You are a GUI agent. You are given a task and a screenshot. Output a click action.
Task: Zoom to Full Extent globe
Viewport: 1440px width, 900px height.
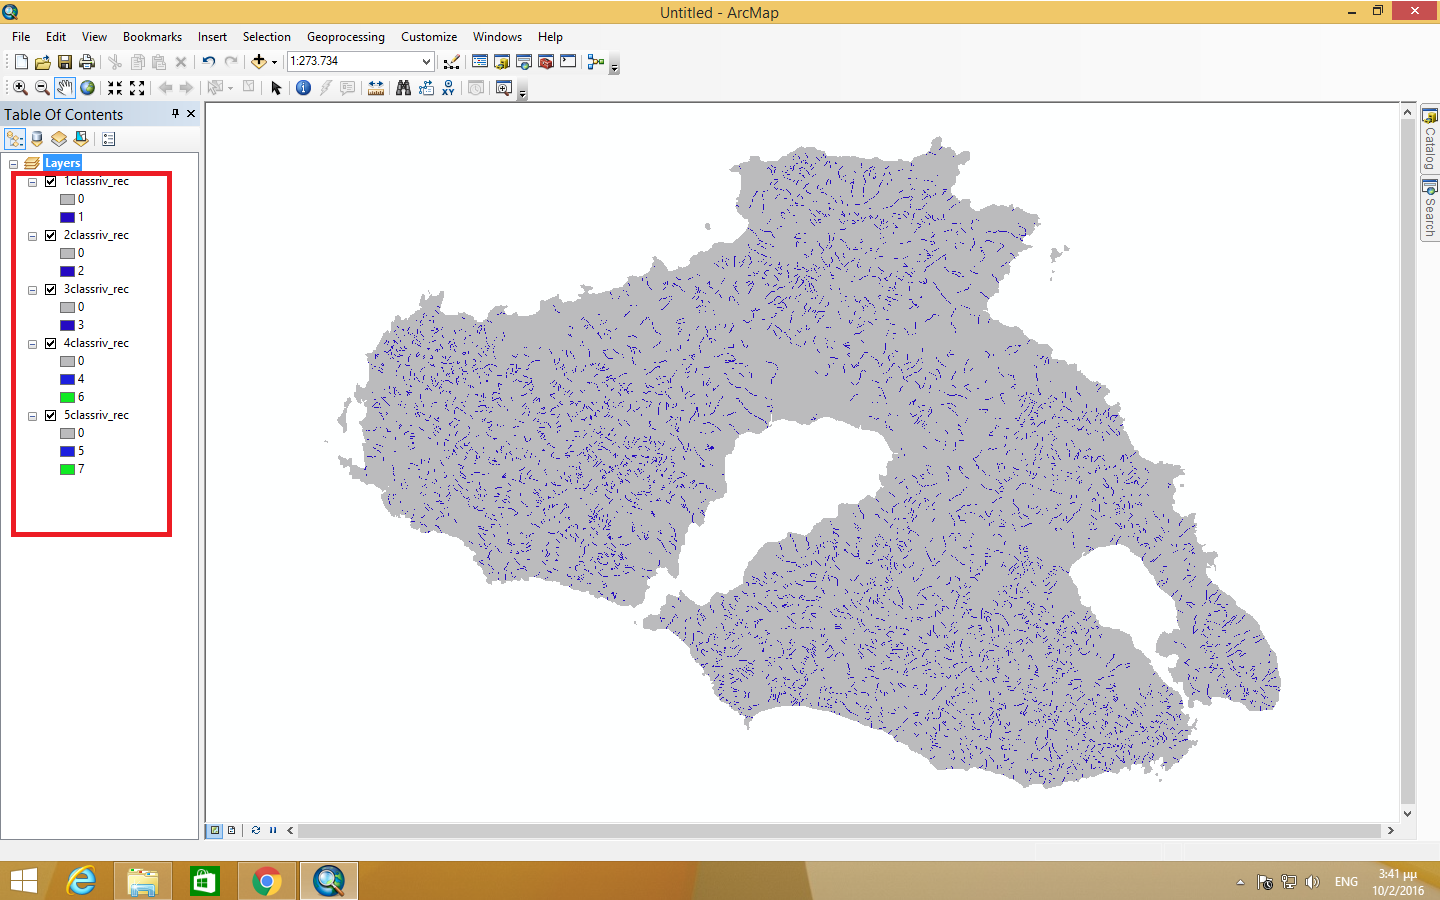88,88
